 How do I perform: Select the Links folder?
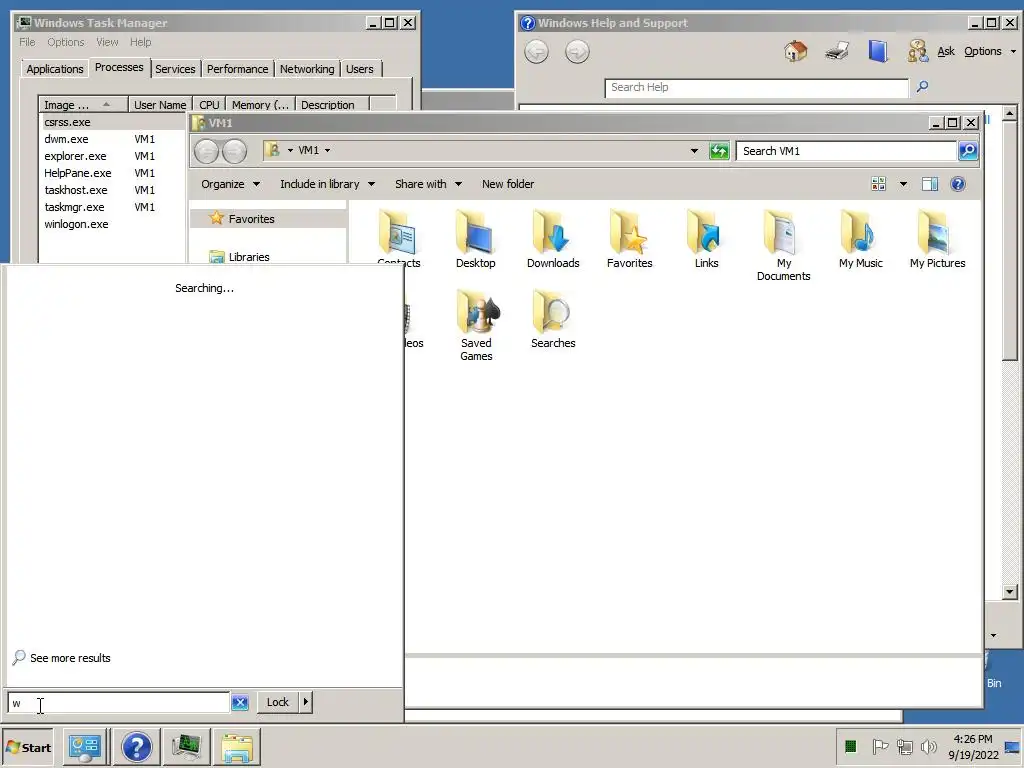pos(707,239)
